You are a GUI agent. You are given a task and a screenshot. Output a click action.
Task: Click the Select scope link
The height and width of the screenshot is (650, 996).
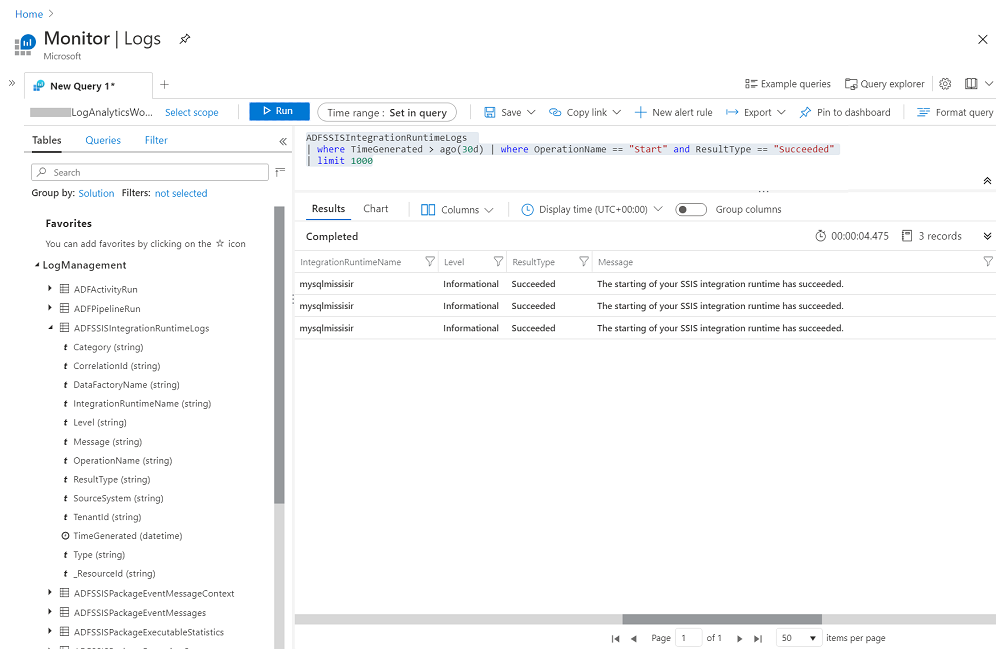pos(191,111)
